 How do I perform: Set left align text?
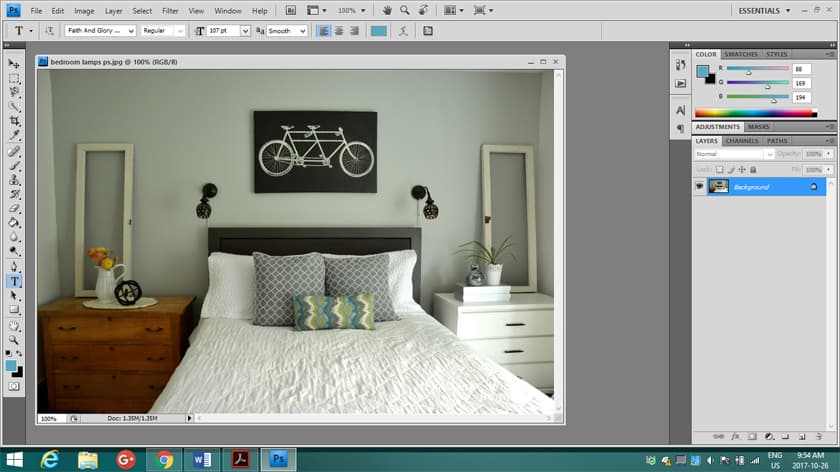pos(324,31)
